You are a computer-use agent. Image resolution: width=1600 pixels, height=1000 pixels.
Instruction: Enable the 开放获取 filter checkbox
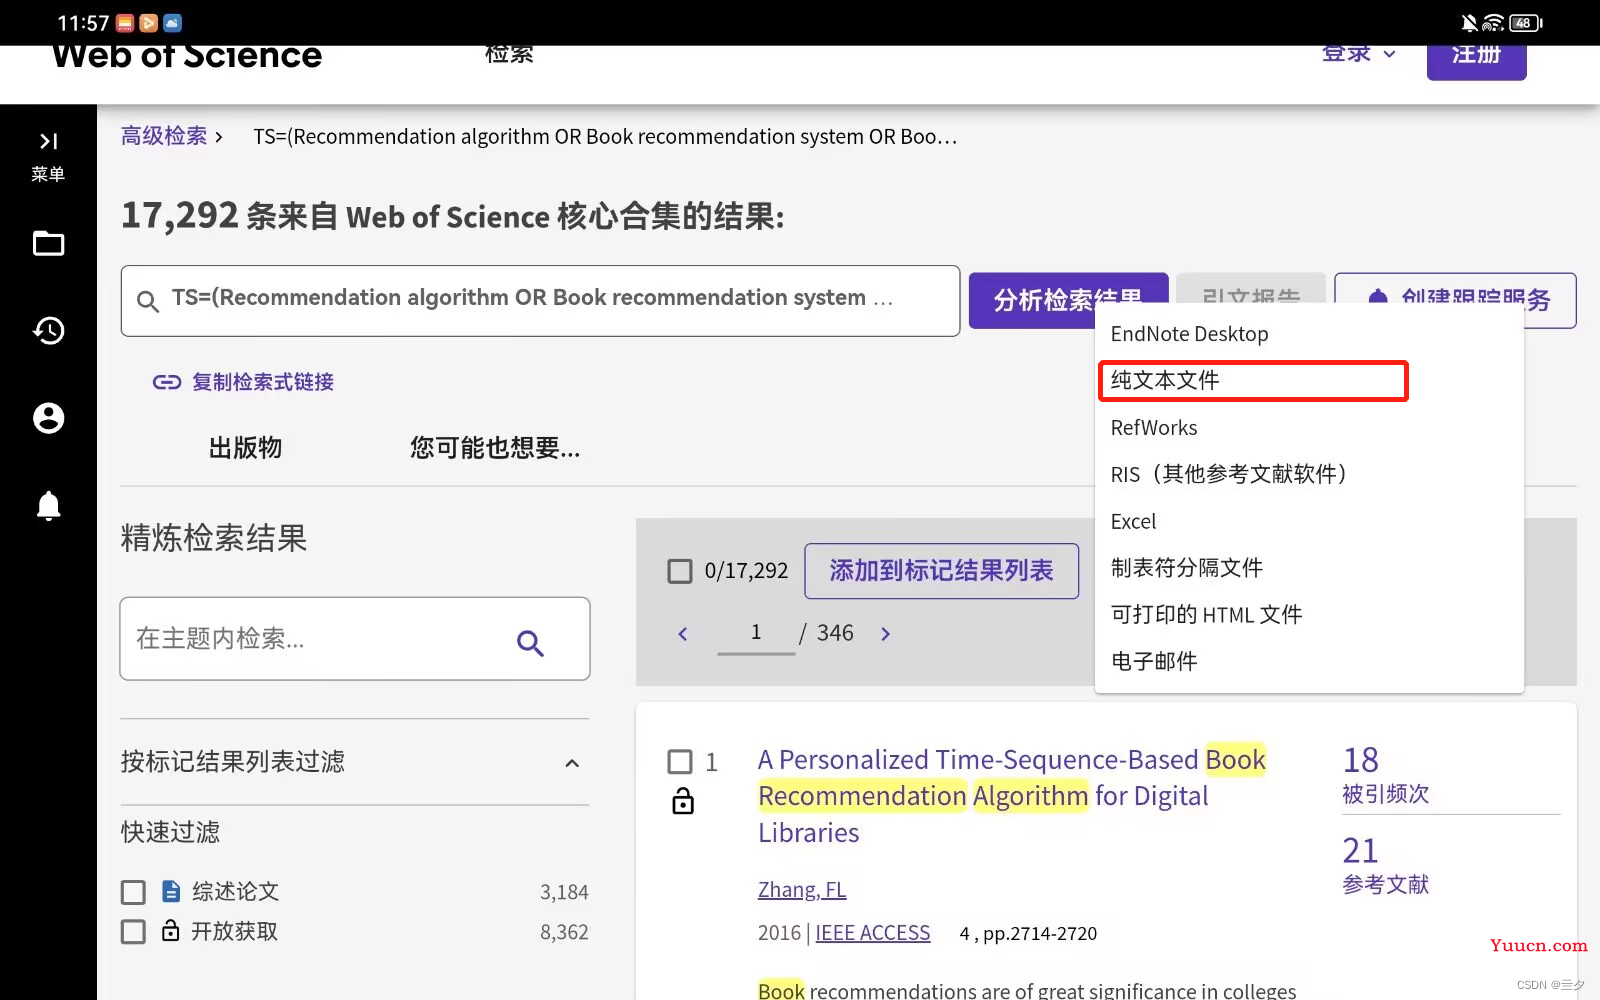[133, 932]
